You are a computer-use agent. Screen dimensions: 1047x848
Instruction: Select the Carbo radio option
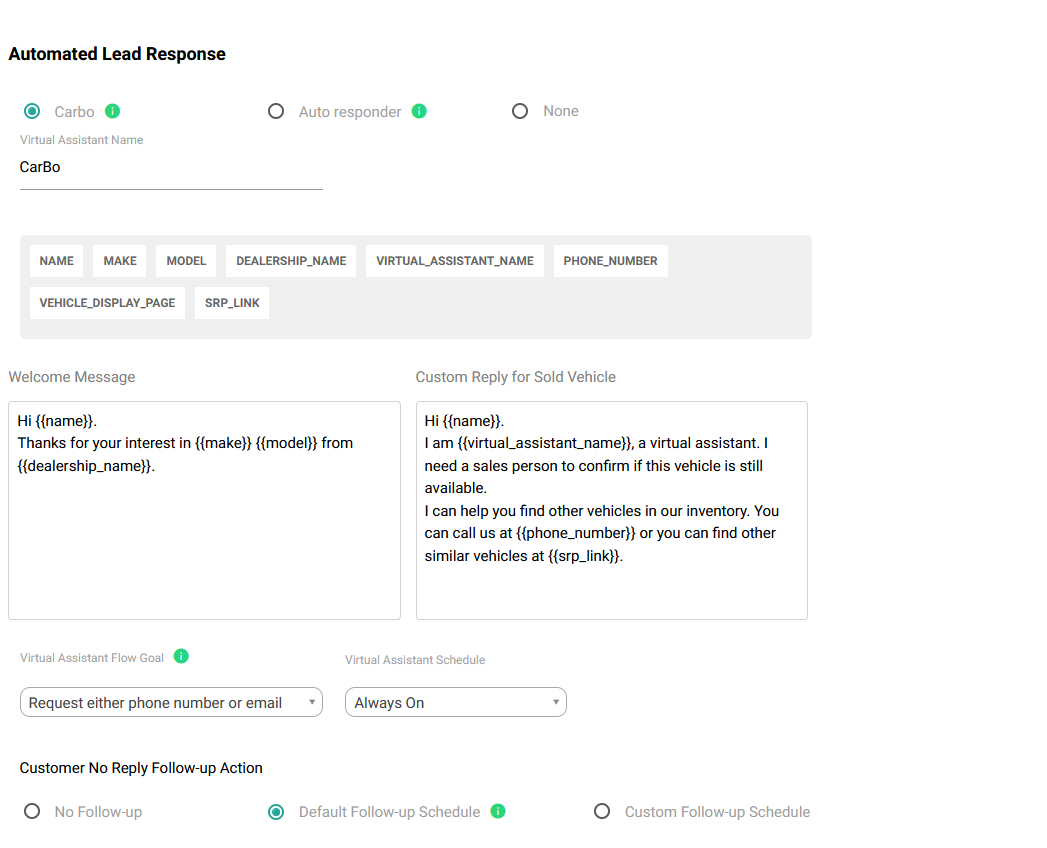tap(32, 111)
